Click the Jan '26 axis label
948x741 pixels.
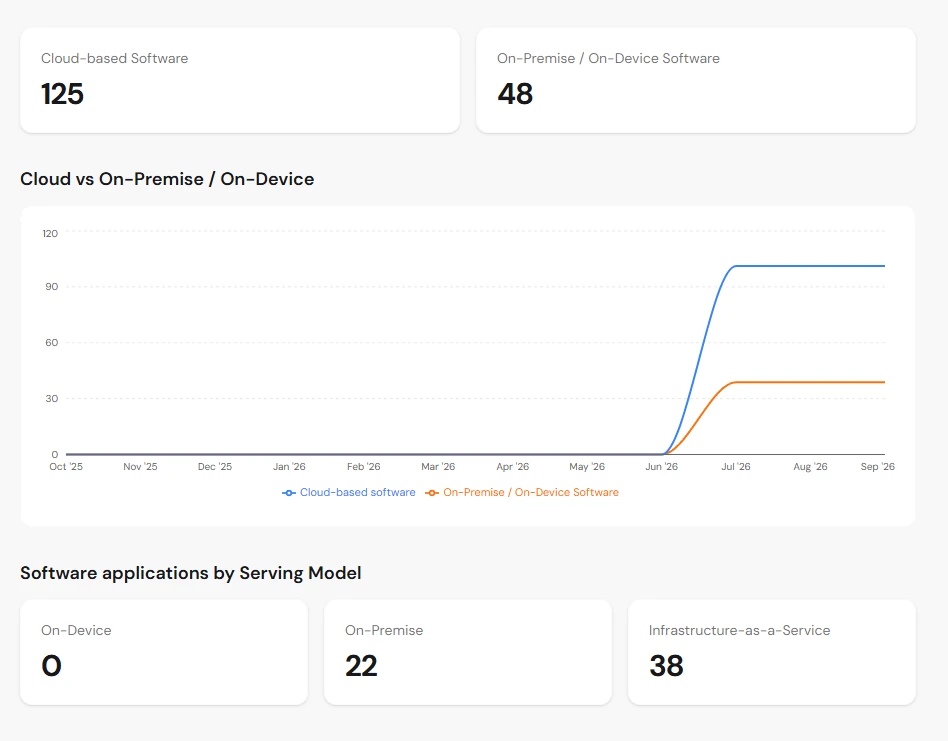click(x=289, y=467)
